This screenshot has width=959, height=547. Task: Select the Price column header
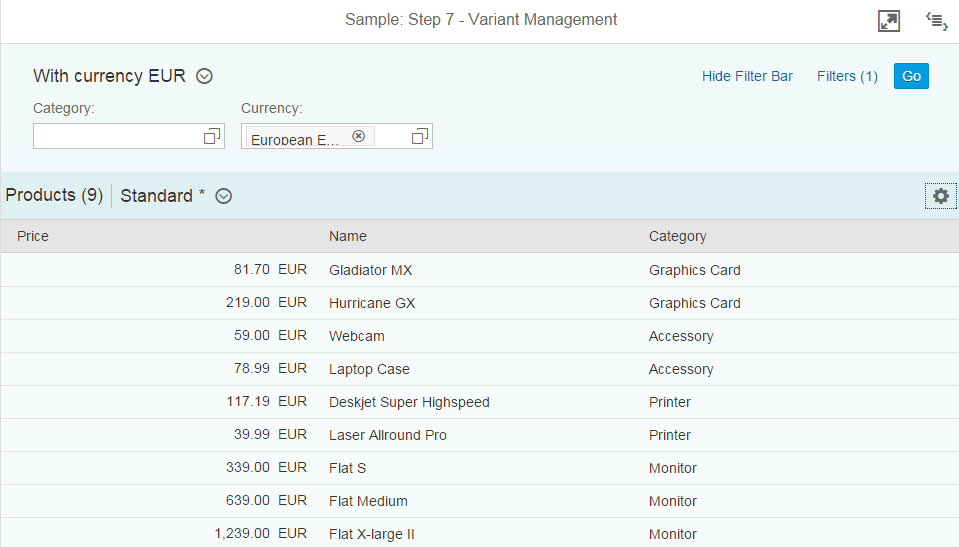tap(33, 236)
